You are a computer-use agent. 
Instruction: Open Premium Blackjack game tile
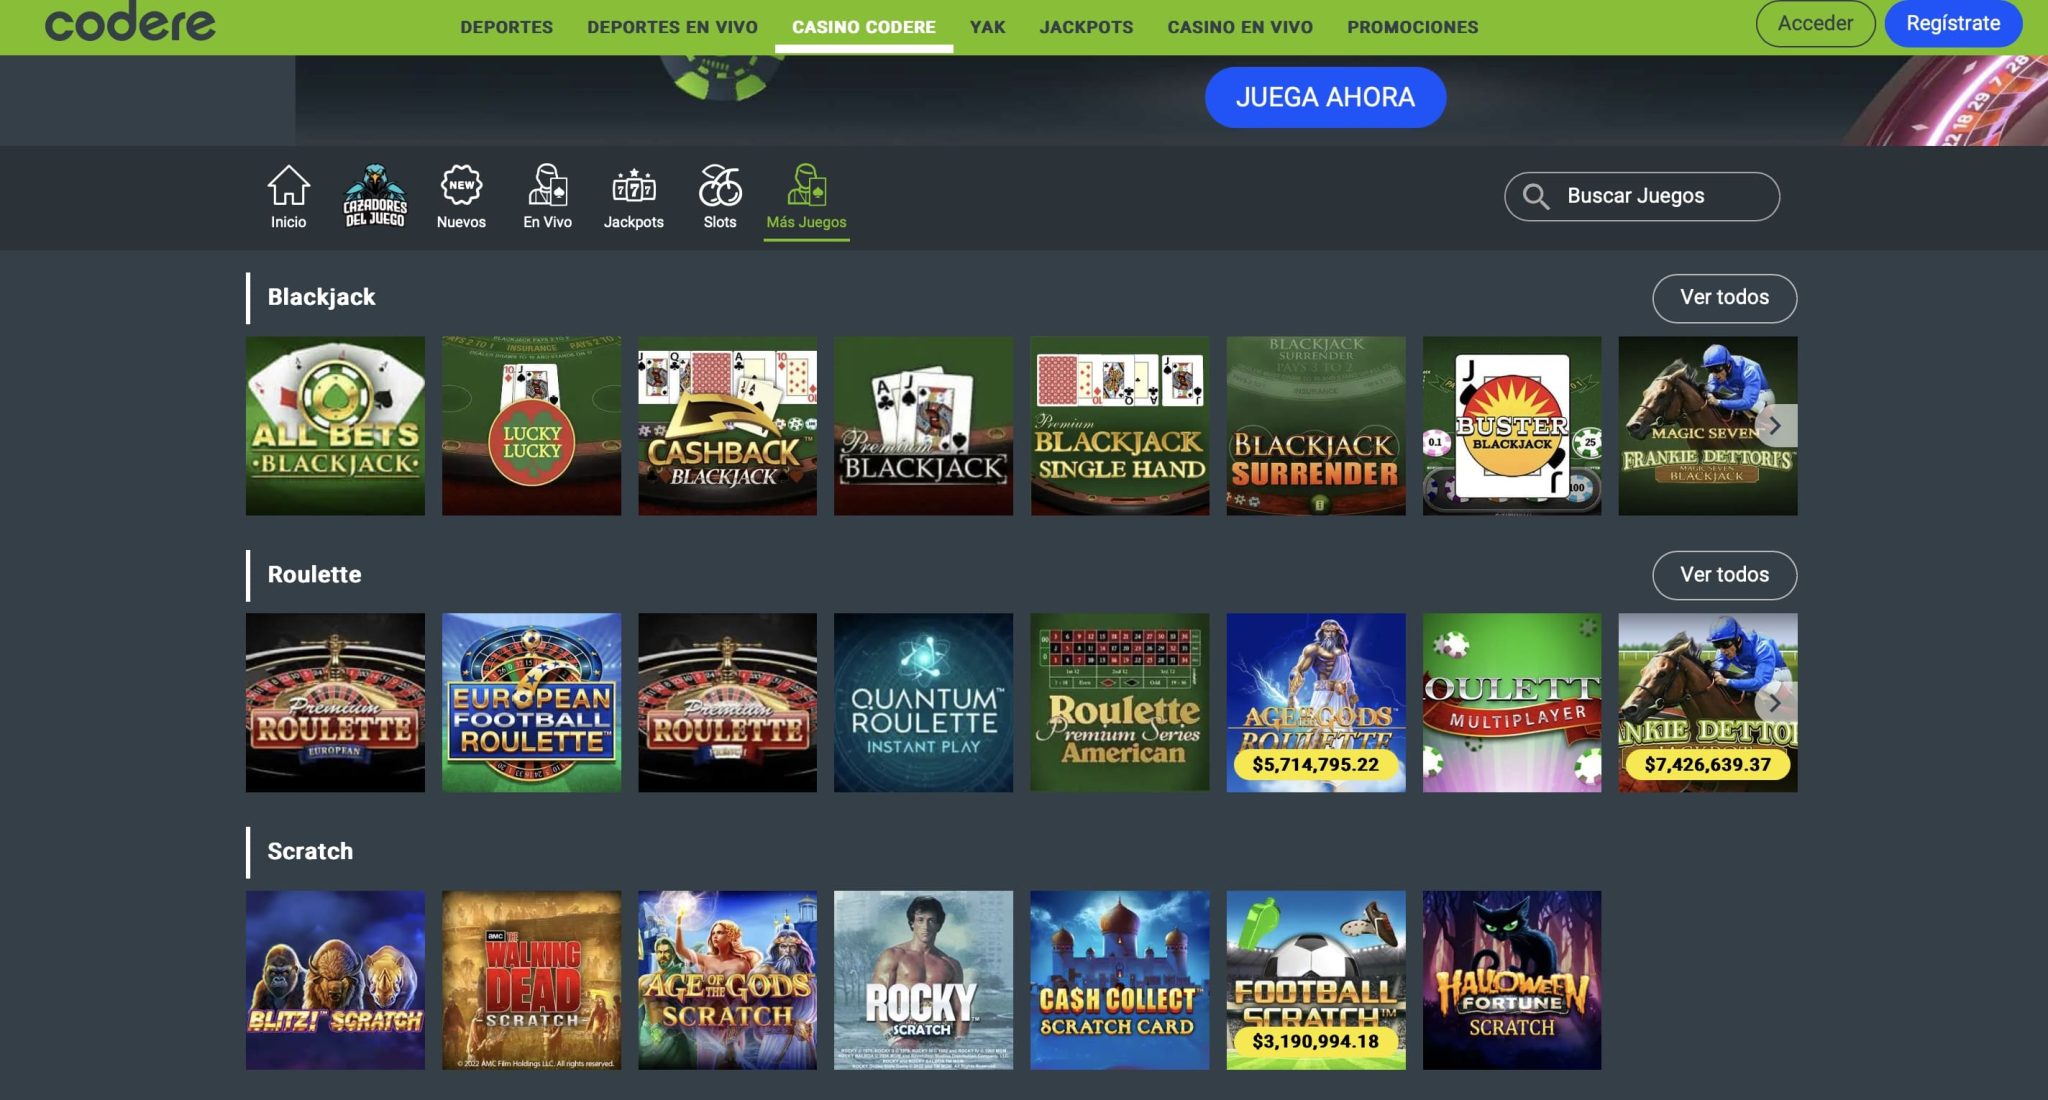(x=923, y=426)
